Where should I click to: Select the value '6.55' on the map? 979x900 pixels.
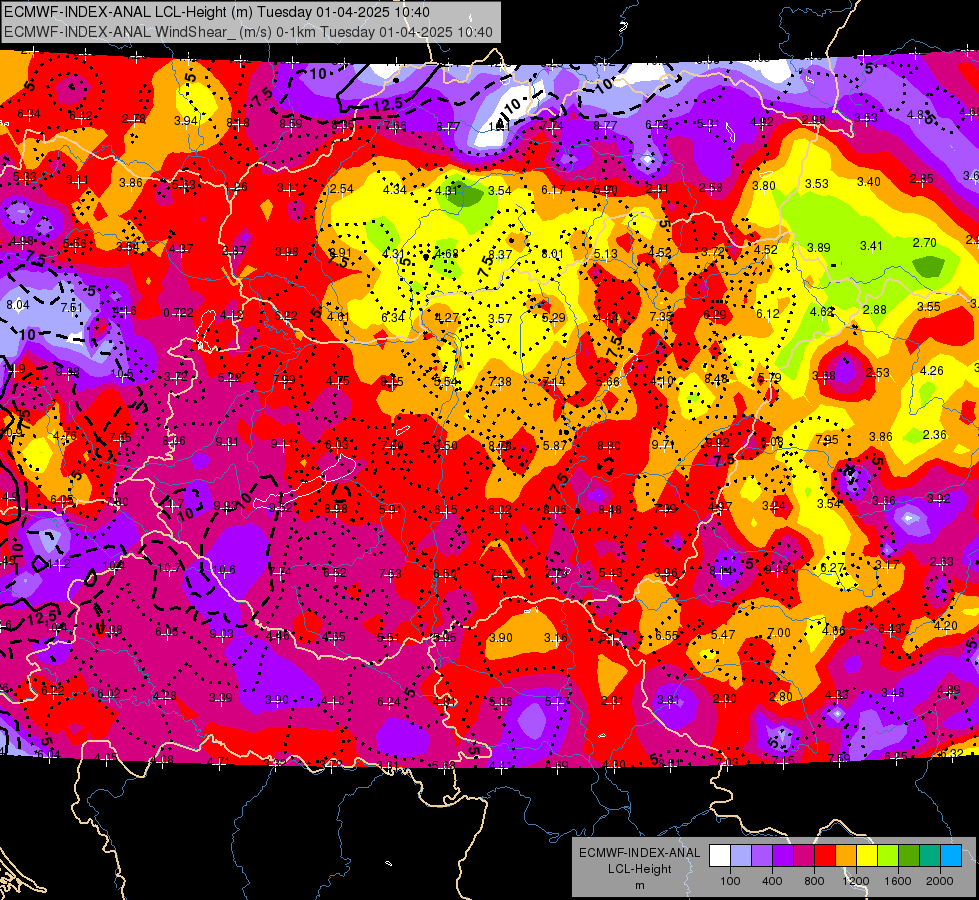(x=667, y=635)
